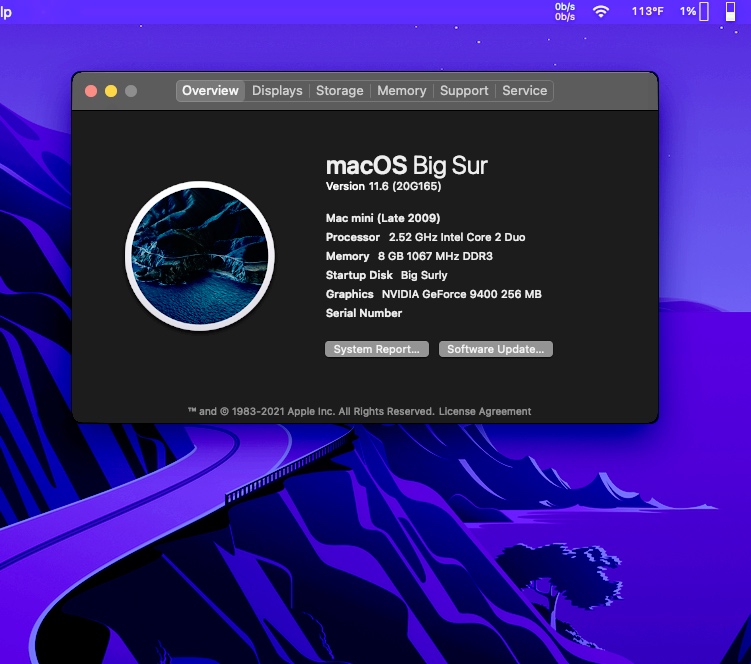Viewport: 751px width, 664px height.
Task: Click the network speed 0b/s indicator
Action: point(565,11)
